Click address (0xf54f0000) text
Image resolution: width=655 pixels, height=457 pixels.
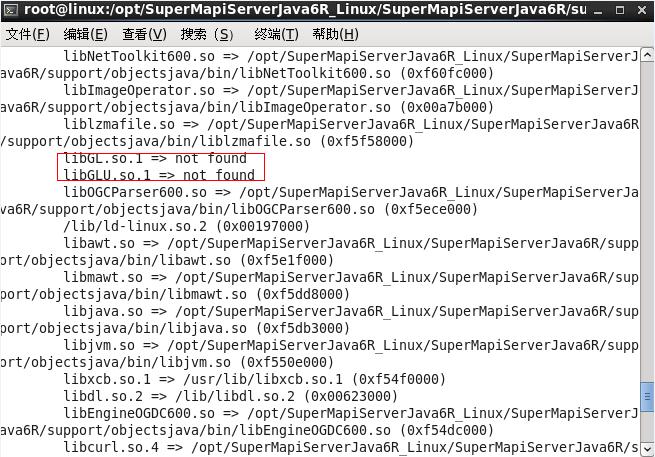coord(399,379)
